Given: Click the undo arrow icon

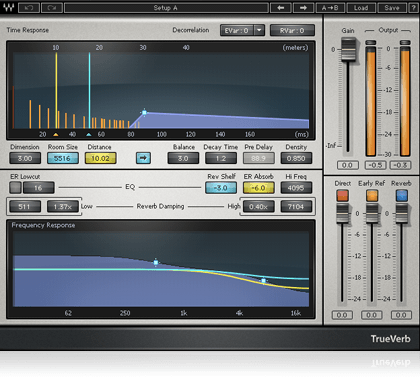Looking at the screenshot, I should click(29, 7).
